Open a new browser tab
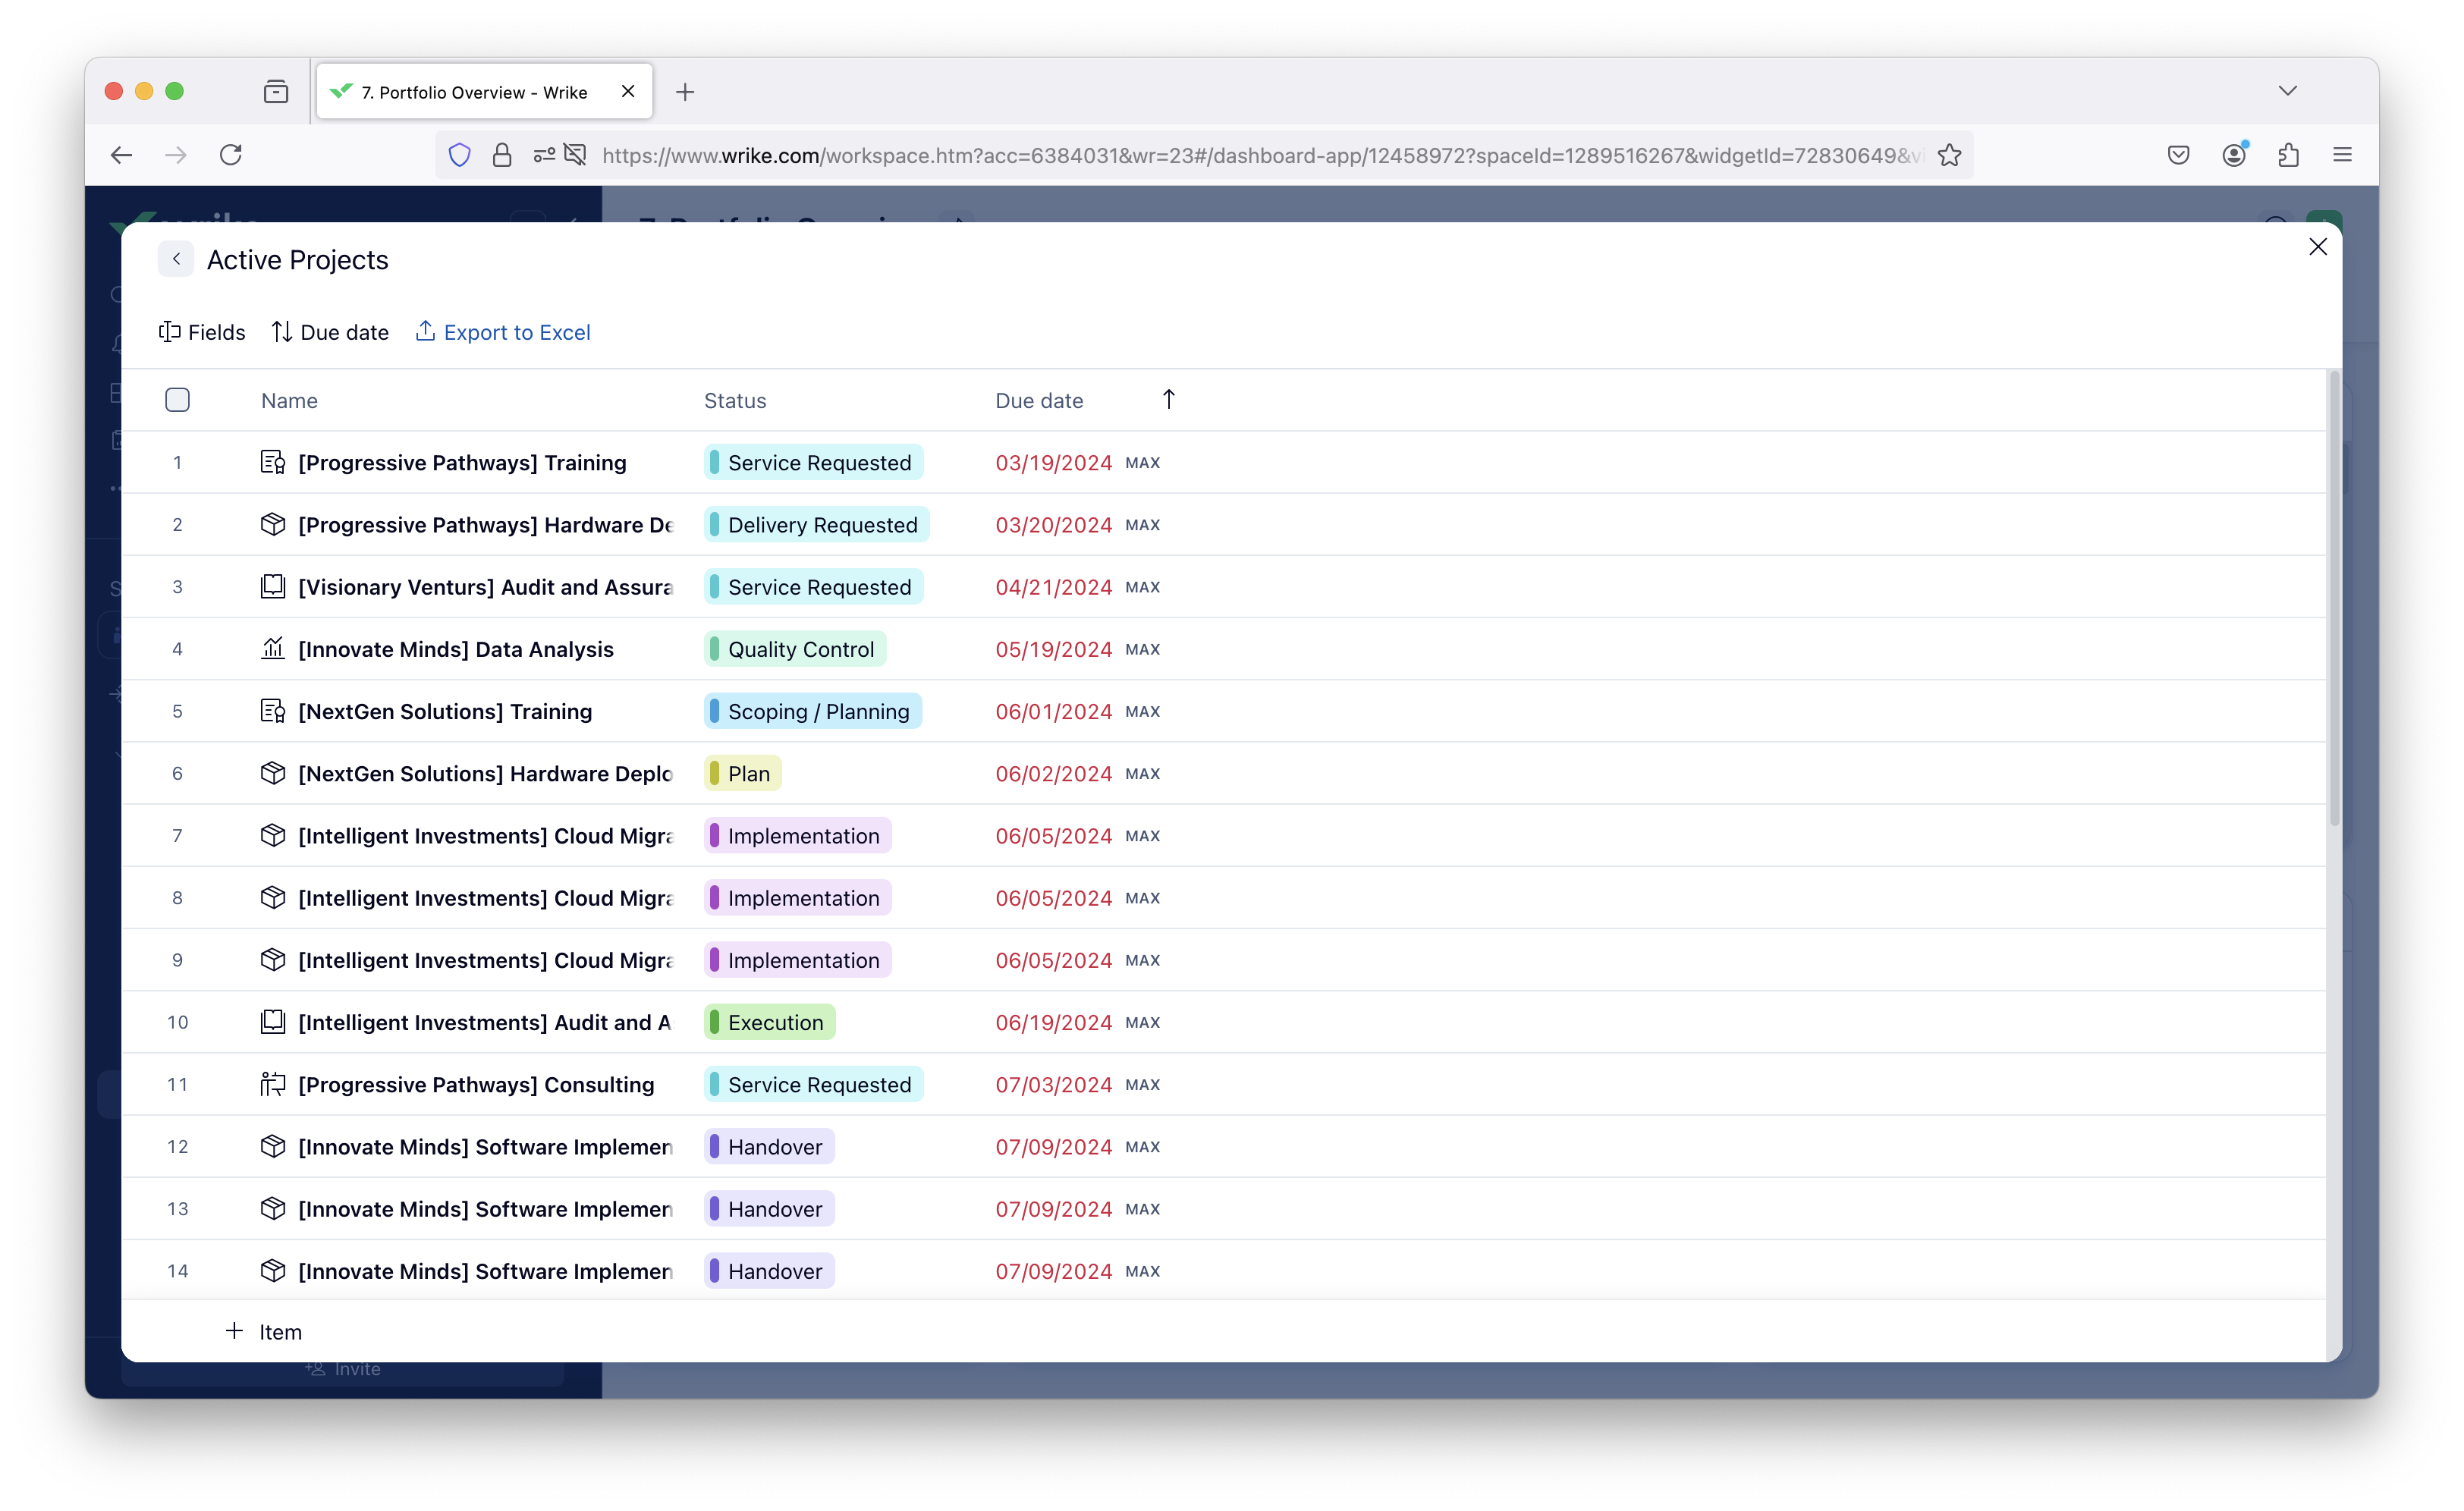The height and width of the screenshot is (1511, 2464). [x=685, y=92]
